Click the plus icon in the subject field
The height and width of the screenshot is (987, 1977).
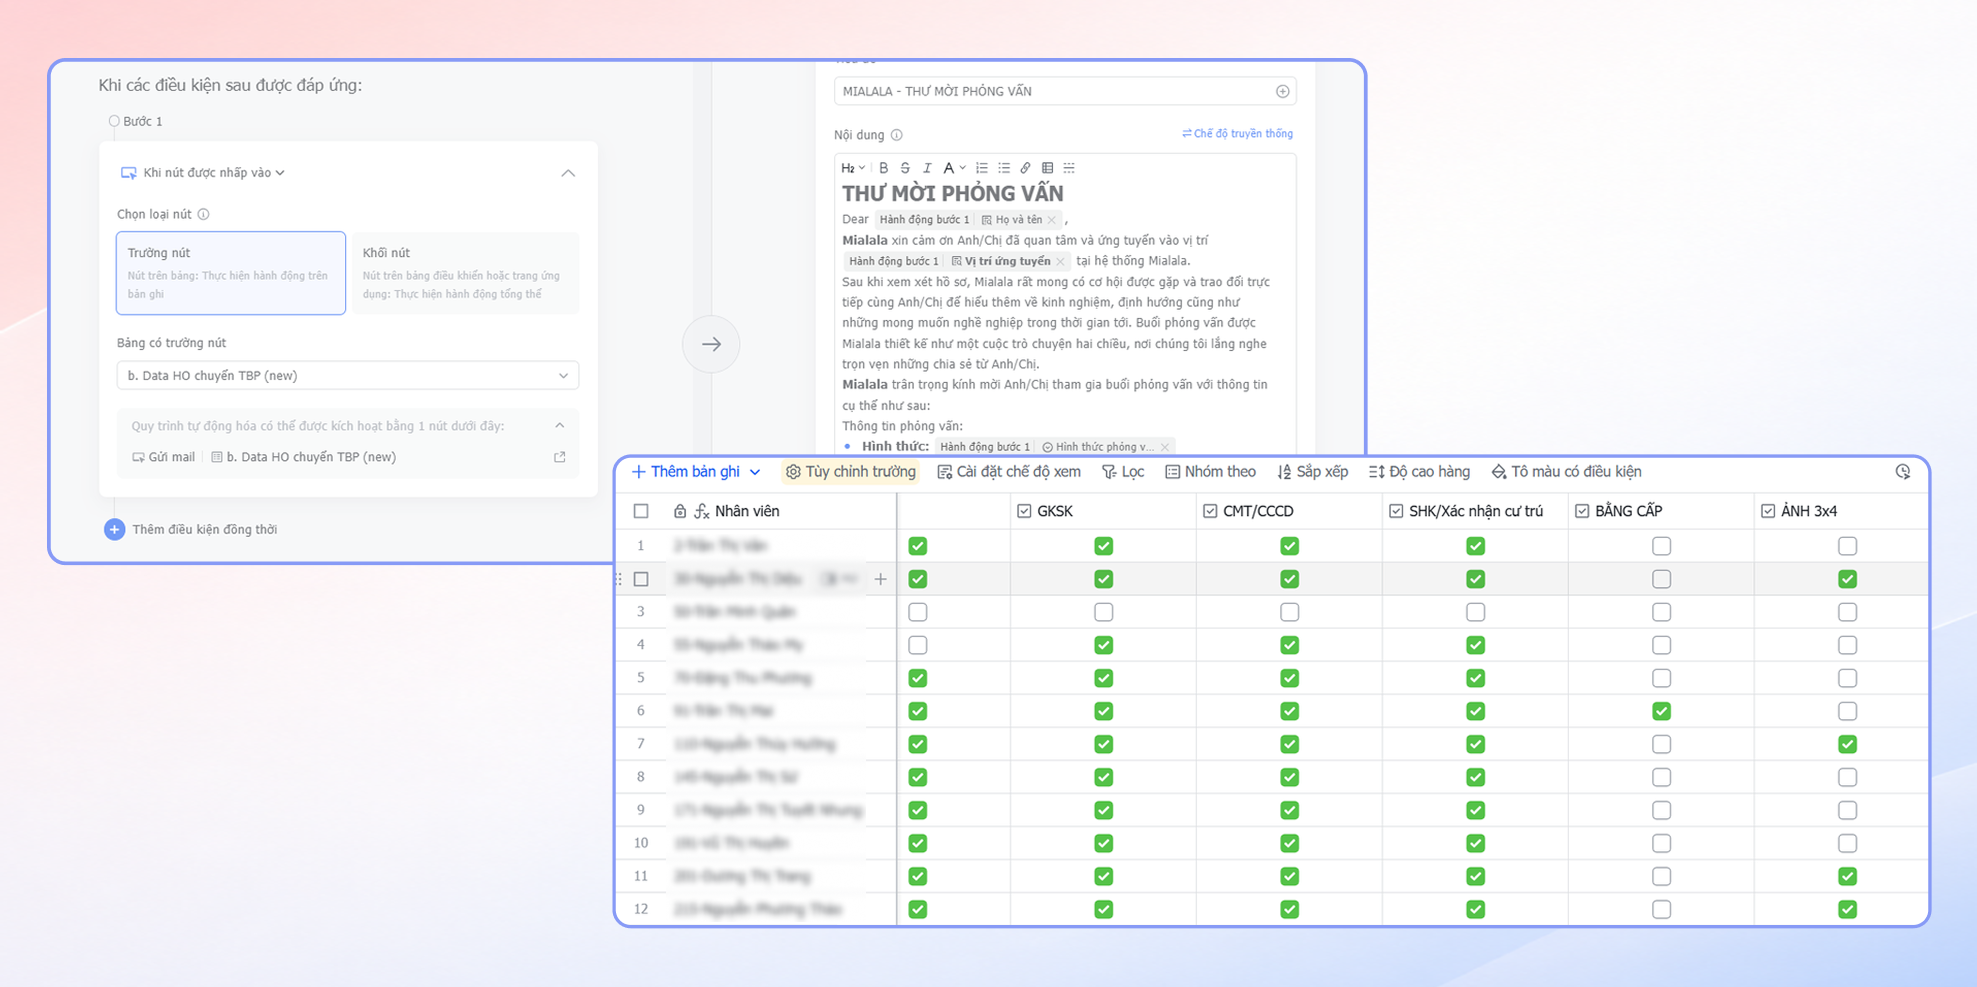[1282, 91]
